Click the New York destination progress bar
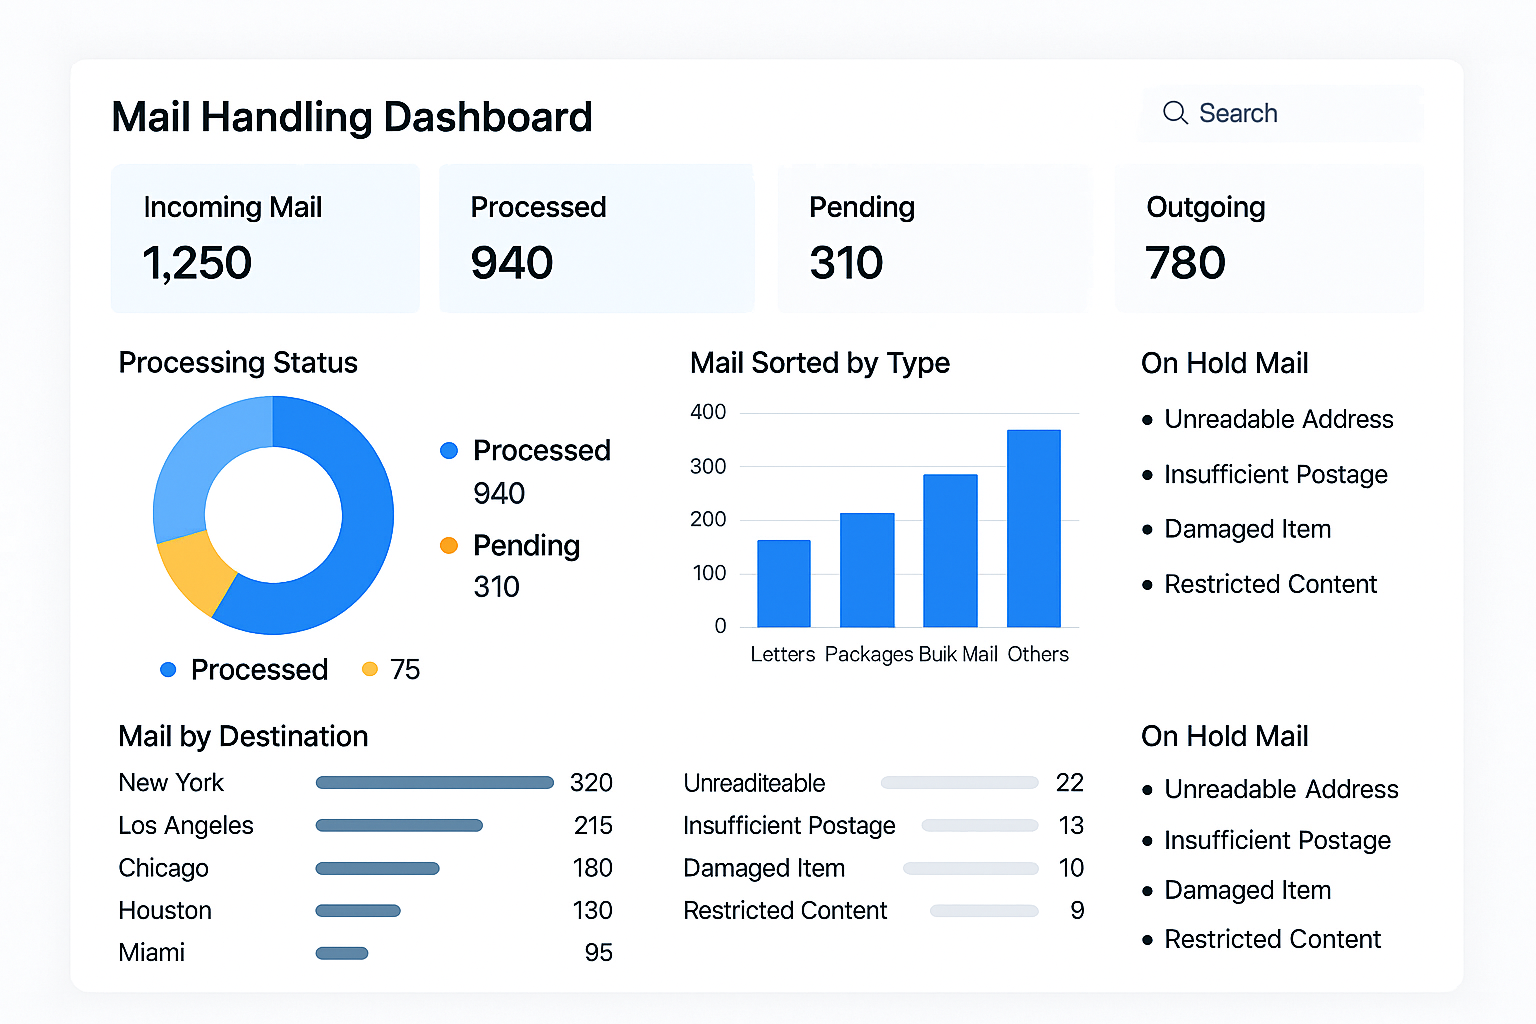The image size is (1536, 1024). click(x=433, y=782)
